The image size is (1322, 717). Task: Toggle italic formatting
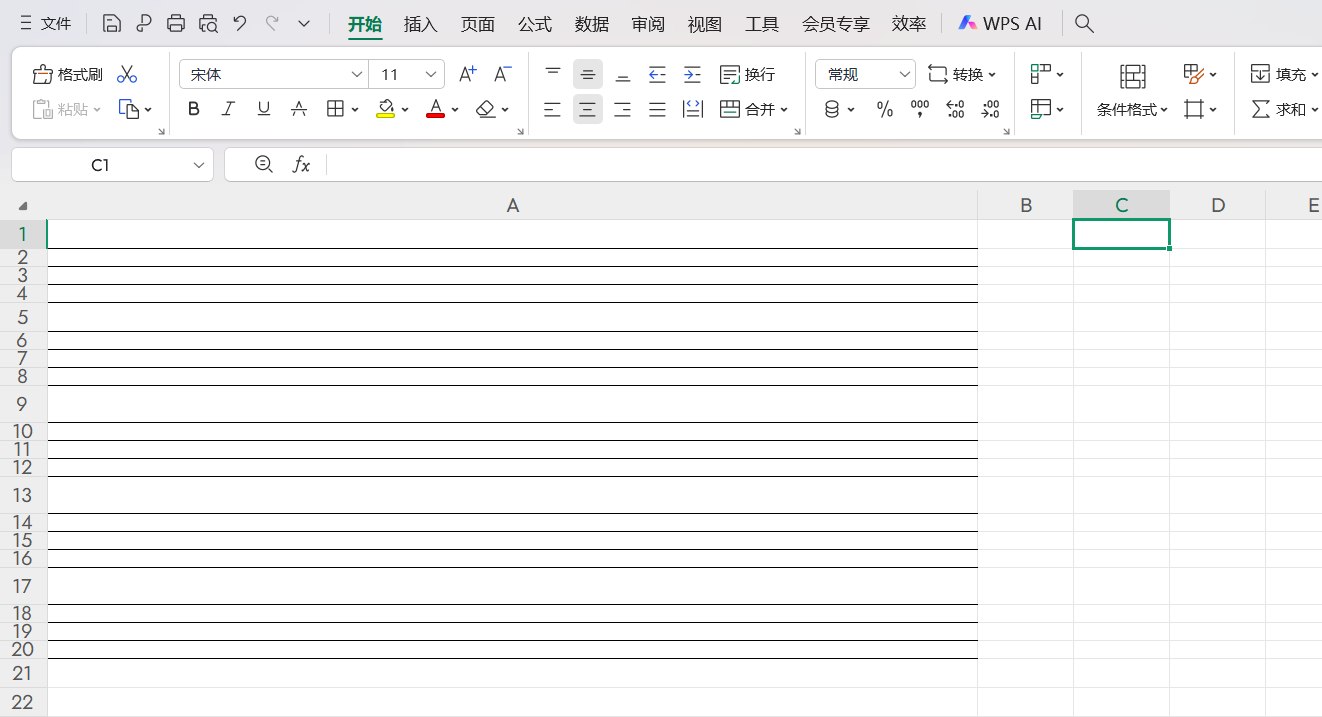click(228, 109)
